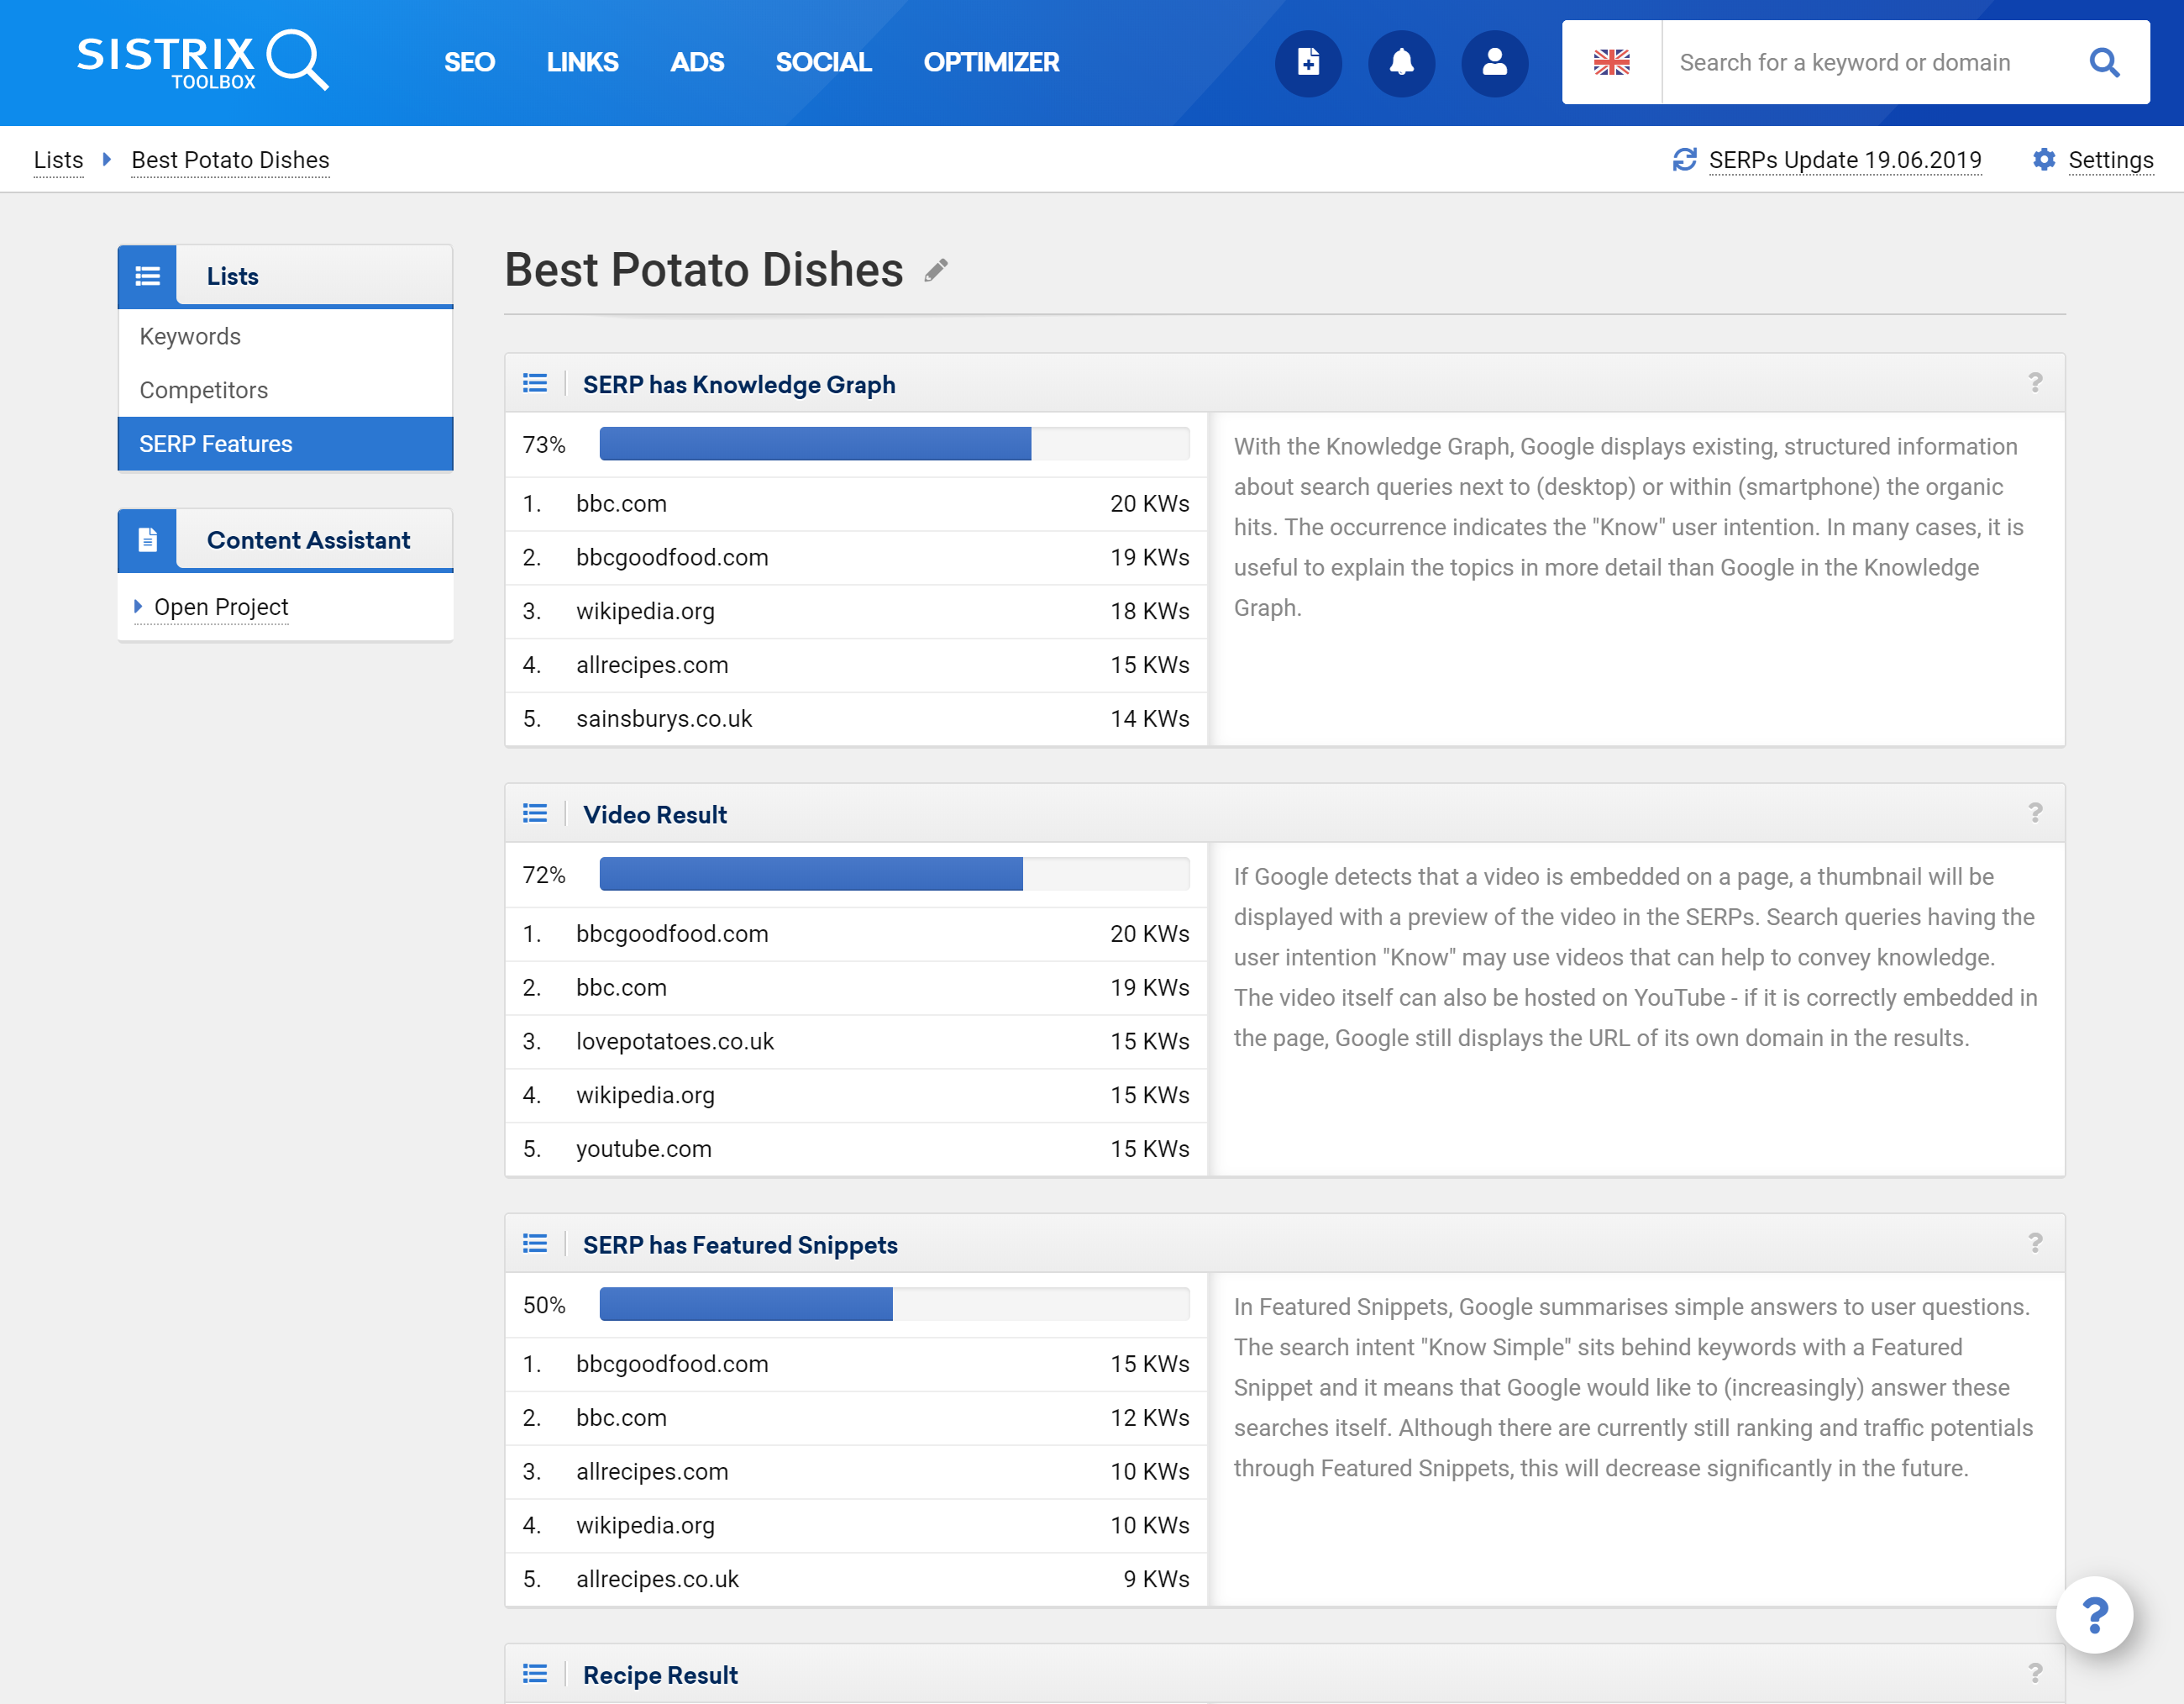
Task: Open help for Knowledge Graph box
Action: point(2035,383)
